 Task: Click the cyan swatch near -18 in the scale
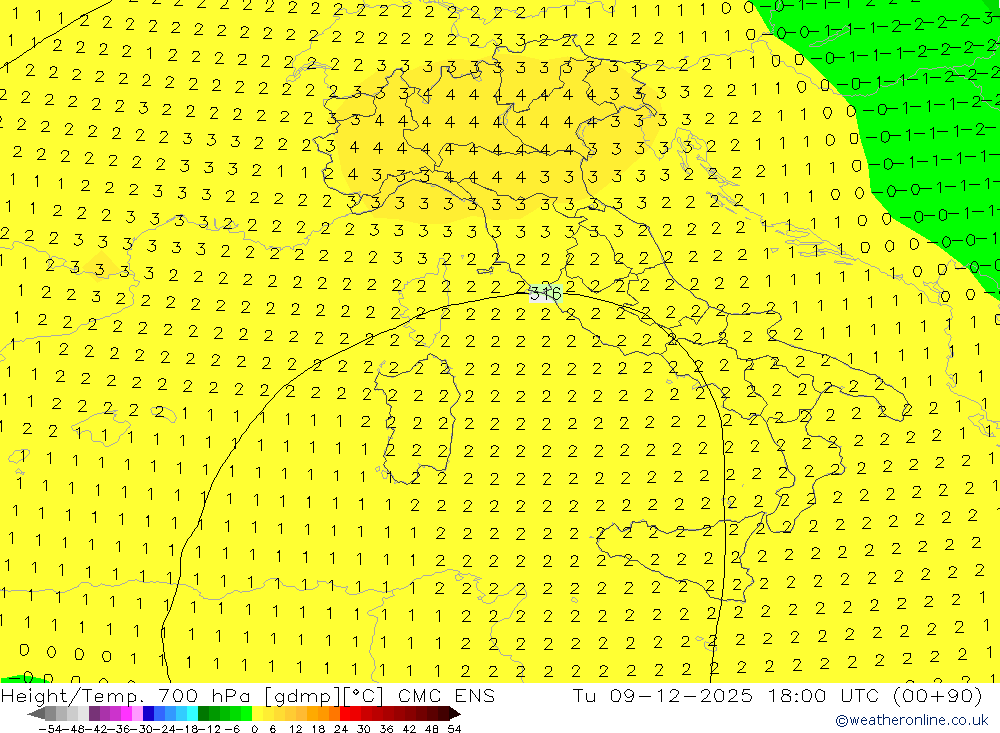coord(192,714)
